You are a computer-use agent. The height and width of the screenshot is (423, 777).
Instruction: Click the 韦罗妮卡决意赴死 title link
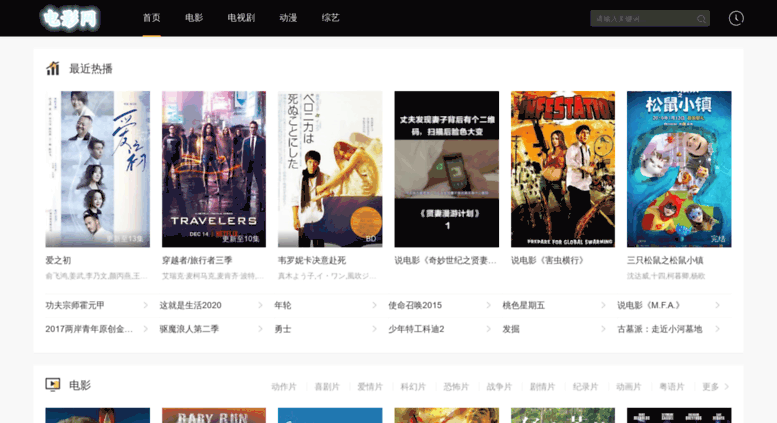pyautogui.click(x=312, y=261)
